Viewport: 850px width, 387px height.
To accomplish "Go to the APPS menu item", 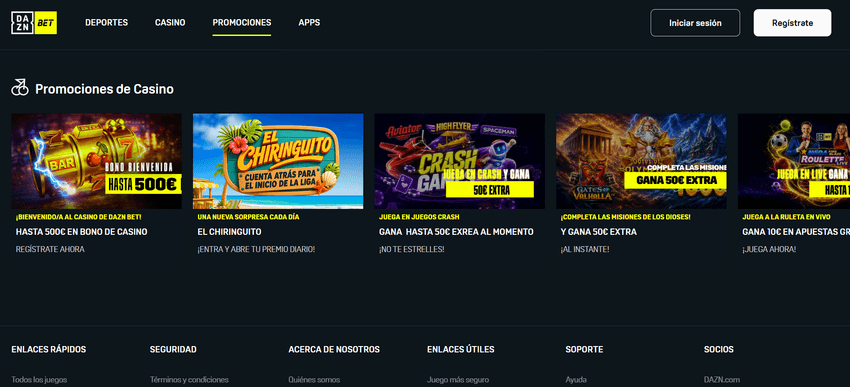I will click(x=309, y=23).
